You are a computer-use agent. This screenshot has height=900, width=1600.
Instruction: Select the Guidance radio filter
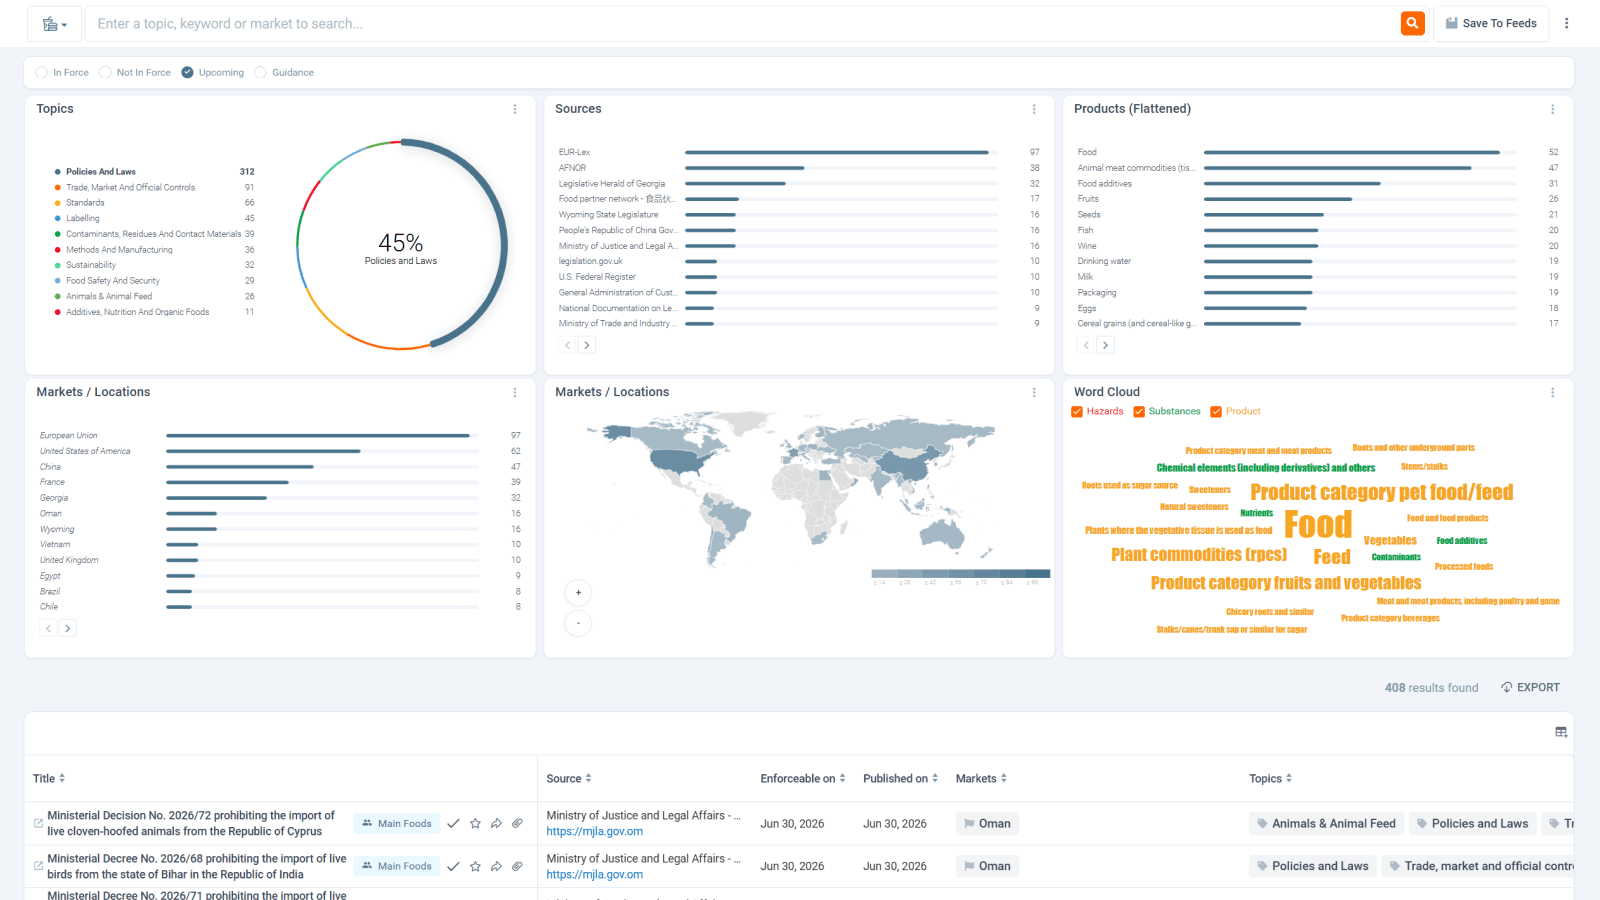(x=261, y=72)
